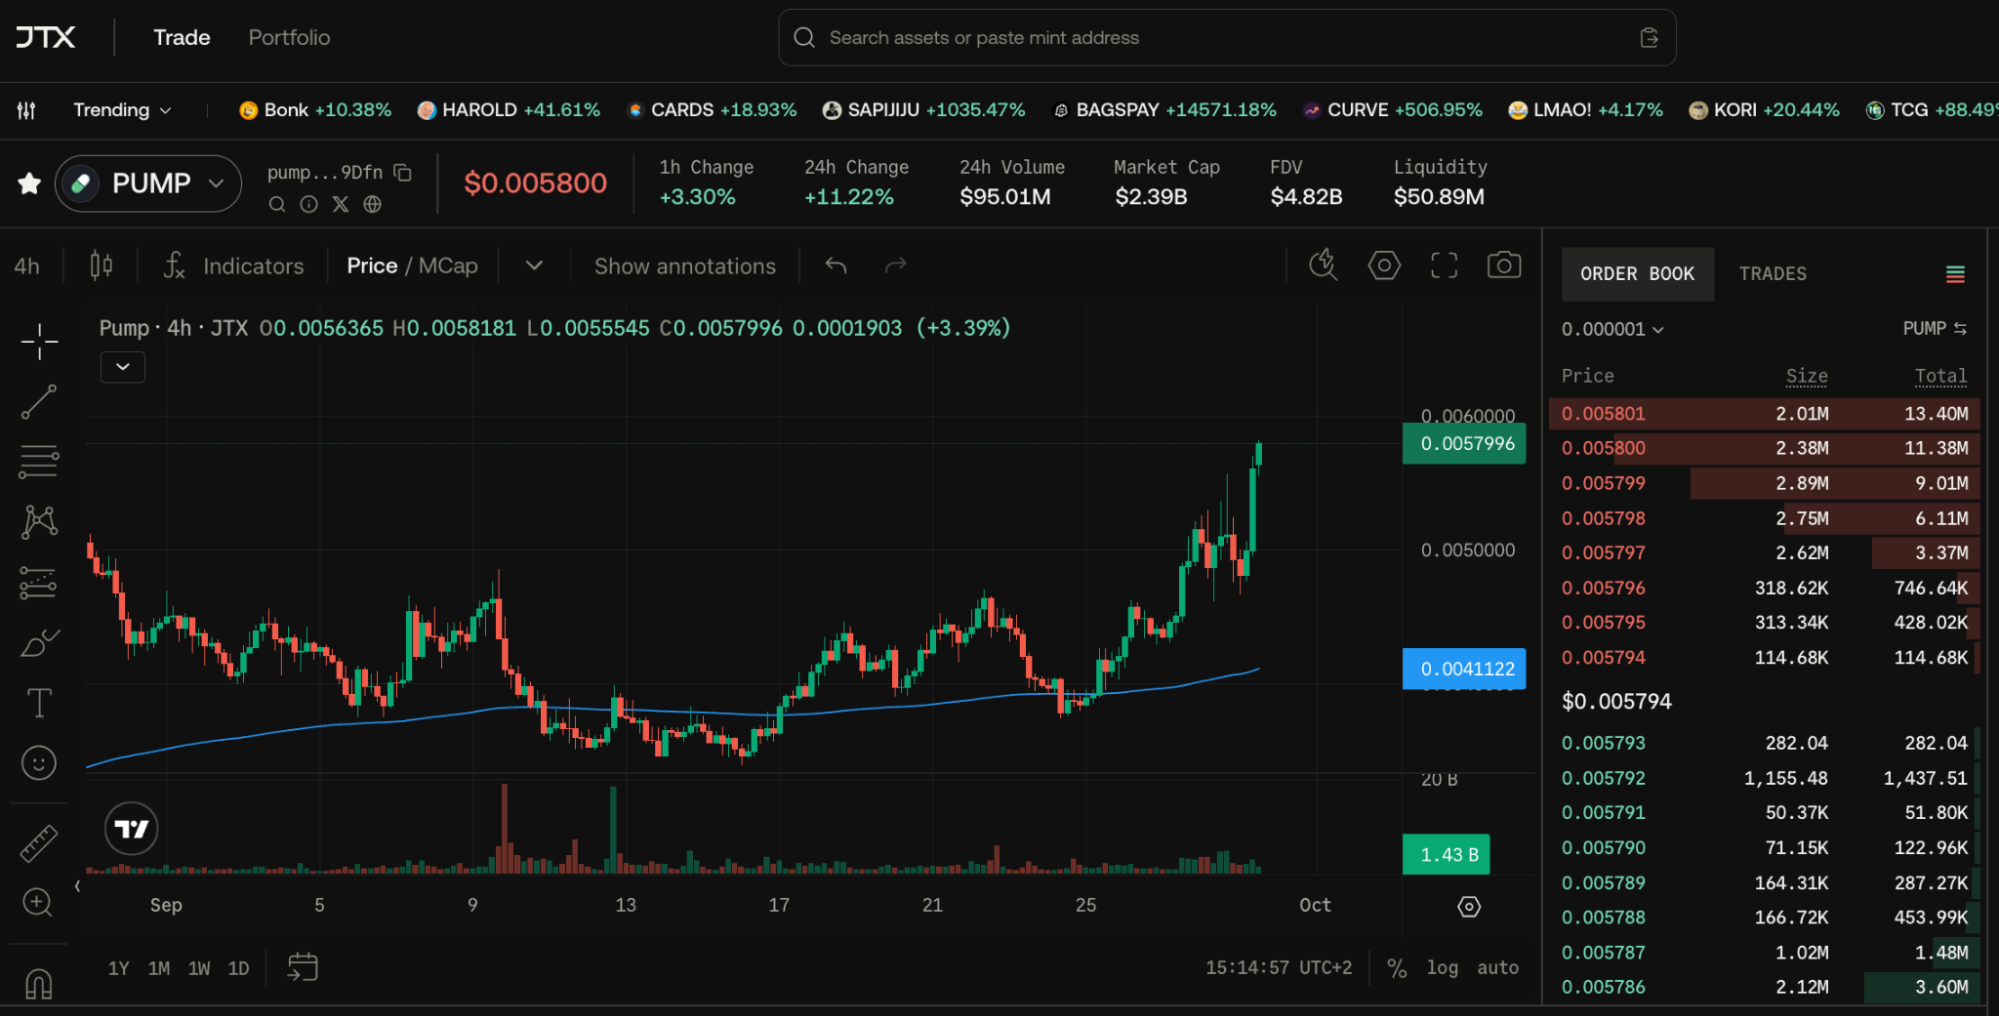Screen dimensions: 1999x1017
Task: Open the candlestick chart style selector
Action: point(101,265)
